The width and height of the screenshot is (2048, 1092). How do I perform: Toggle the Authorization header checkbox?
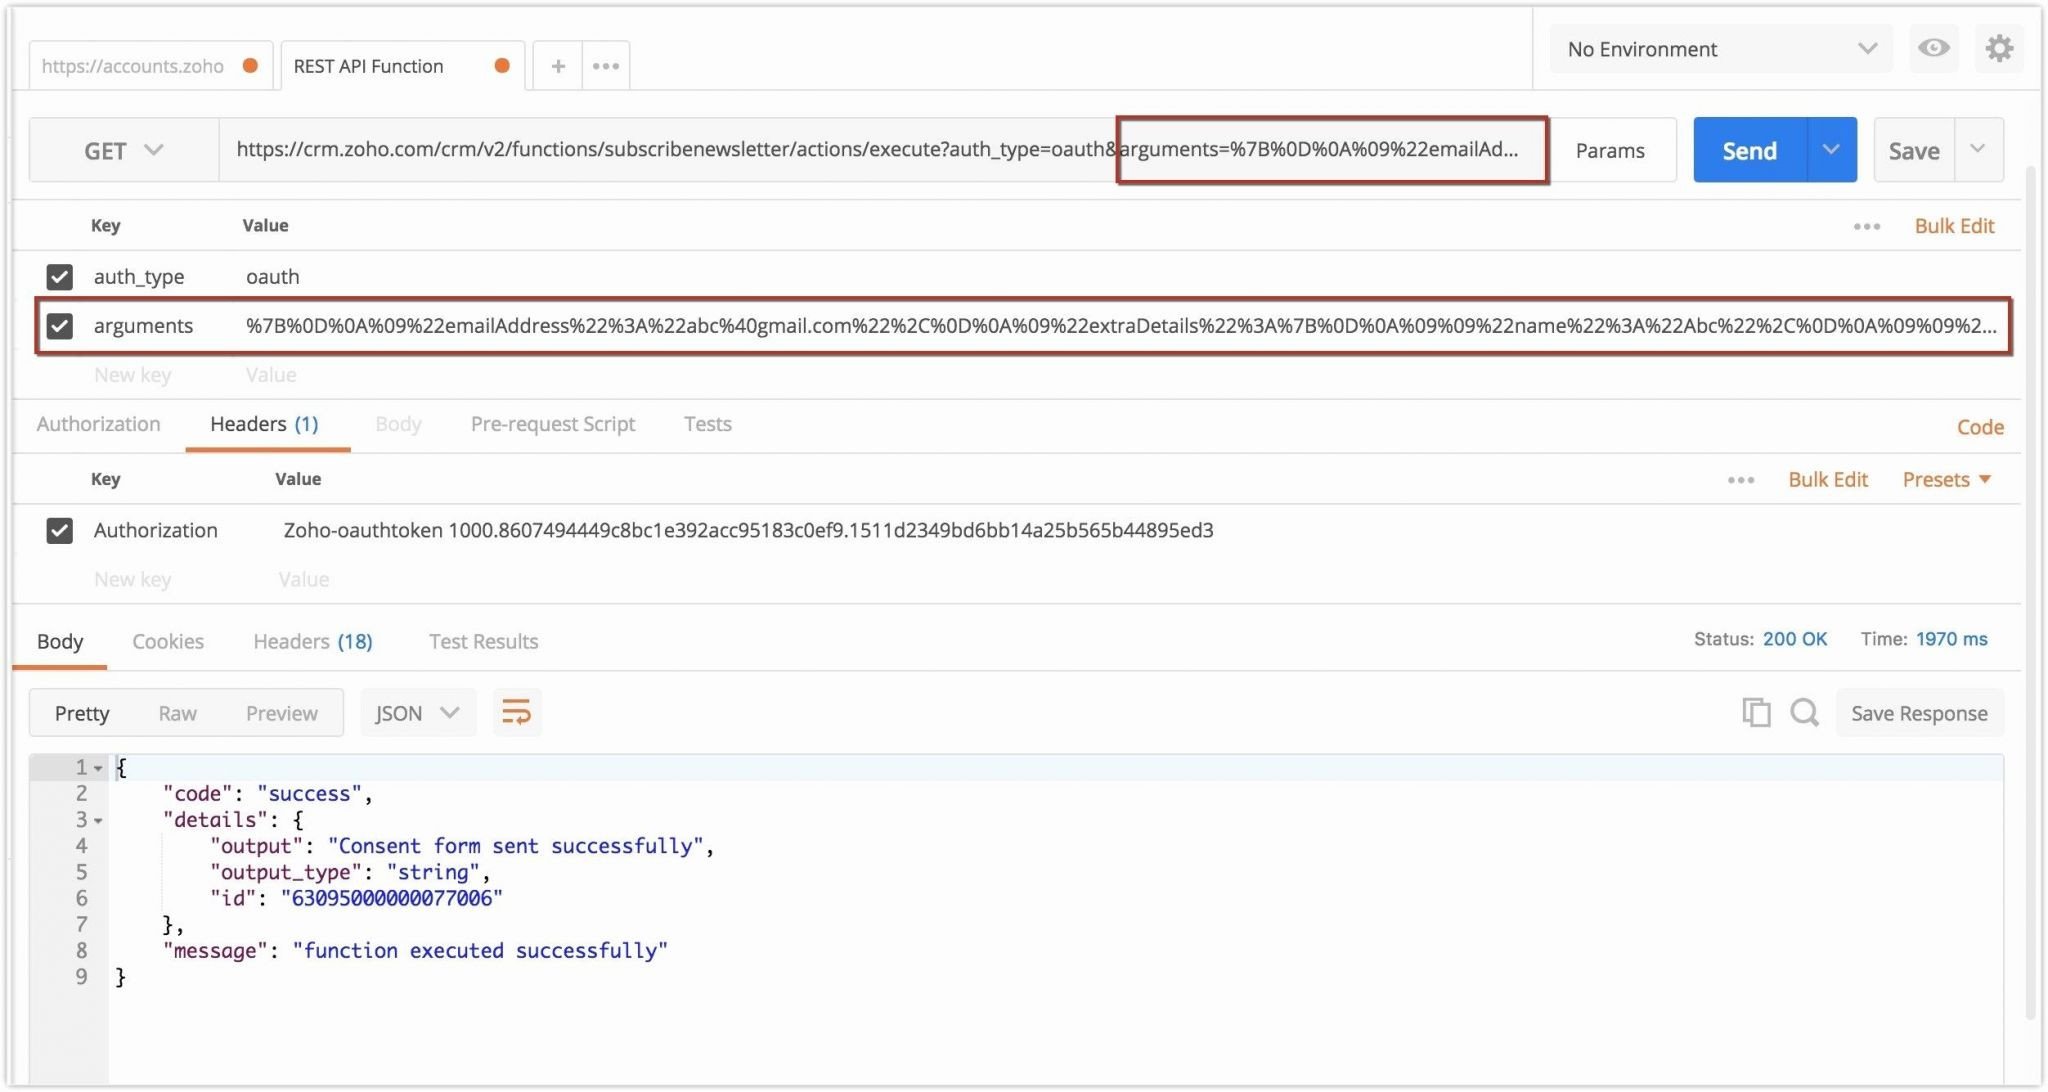(x=58, y=528)
